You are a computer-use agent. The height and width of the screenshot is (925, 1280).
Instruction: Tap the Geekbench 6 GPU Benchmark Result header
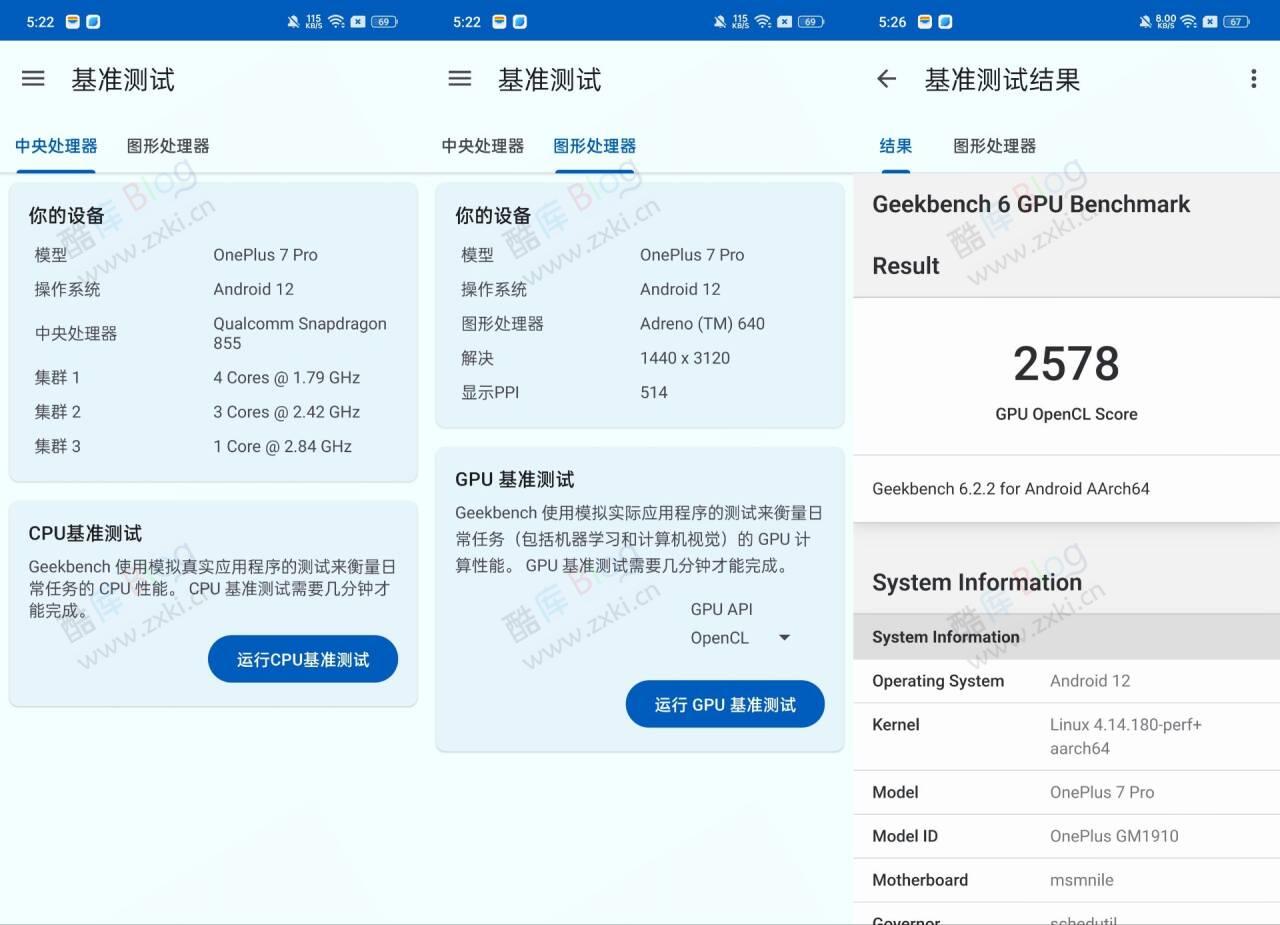tap(1032, 234)
